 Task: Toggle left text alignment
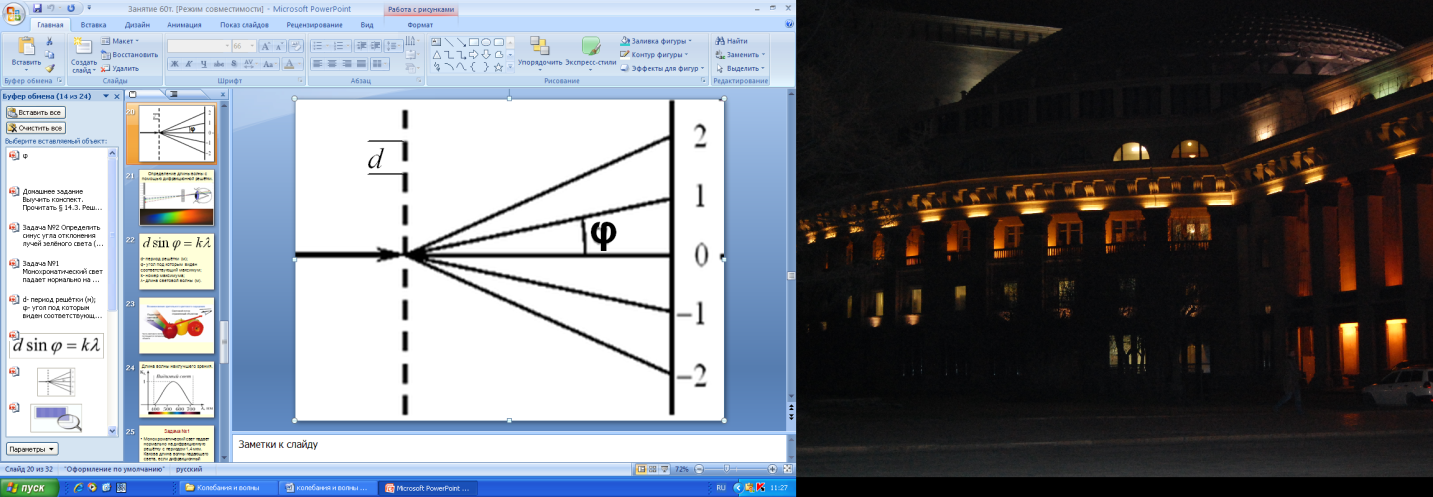pyautogui.click(x=317, y=64)
